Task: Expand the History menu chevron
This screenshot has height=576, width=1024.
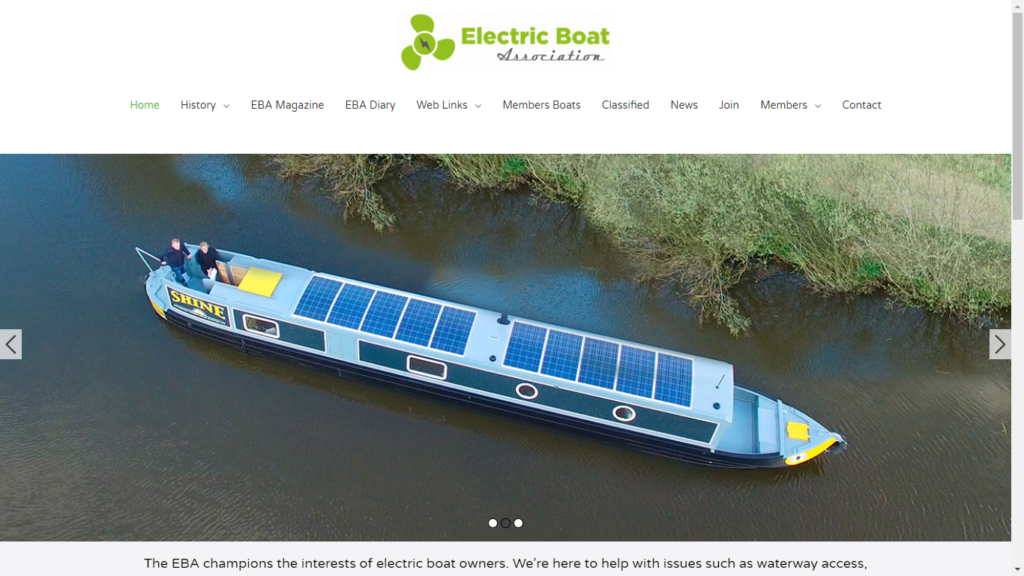Action: point(227,106)
